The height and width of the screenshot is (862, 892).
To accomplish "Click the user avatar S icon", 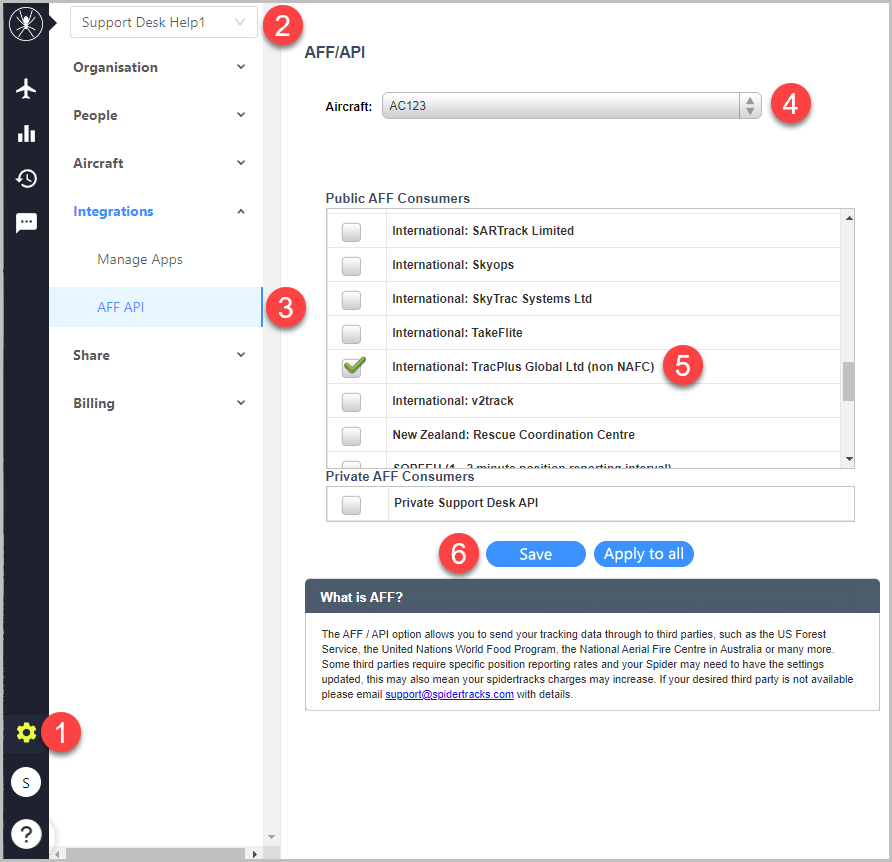I will [26, 783].
